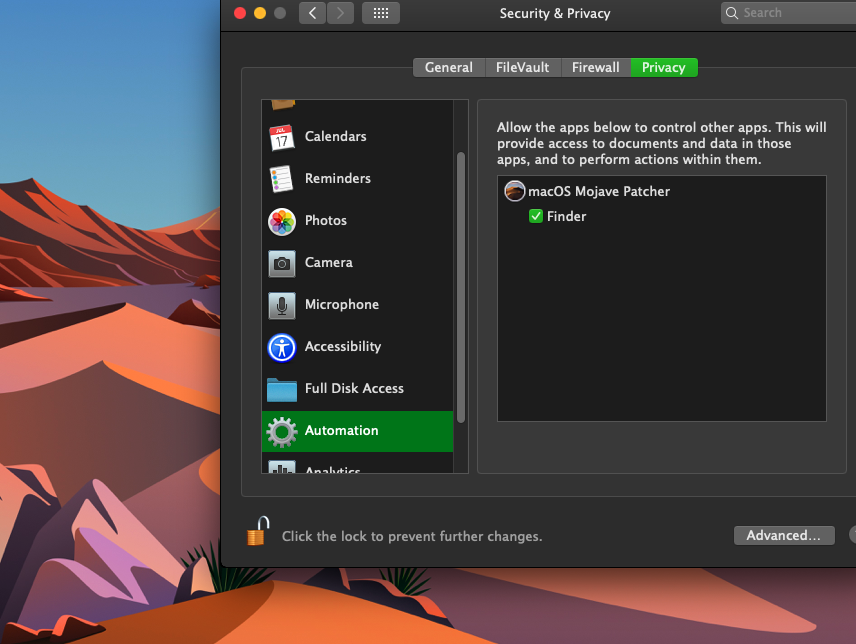
Task: Click the macOS Mojave Patcher app icon
Action: click(x=514, y=191)
